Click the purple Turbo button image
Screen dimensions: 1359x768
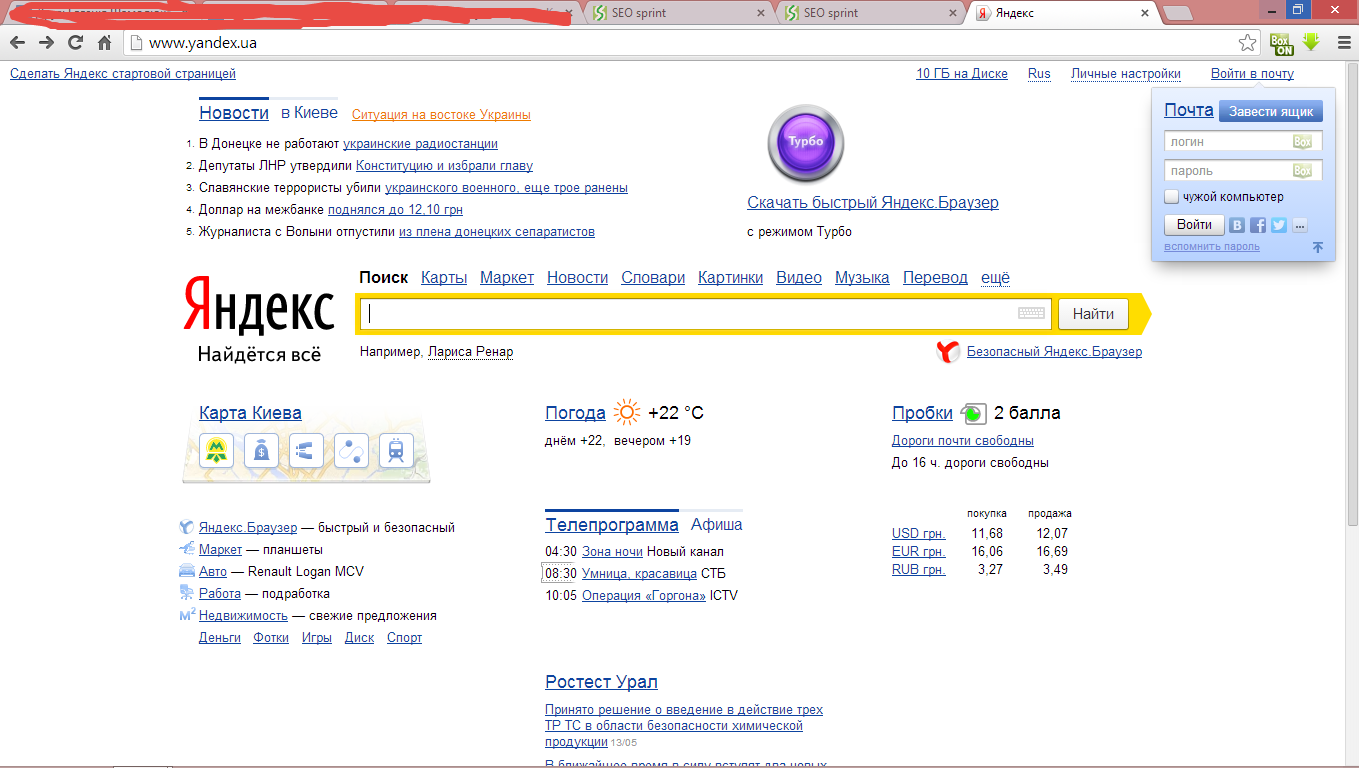[806, 143]
